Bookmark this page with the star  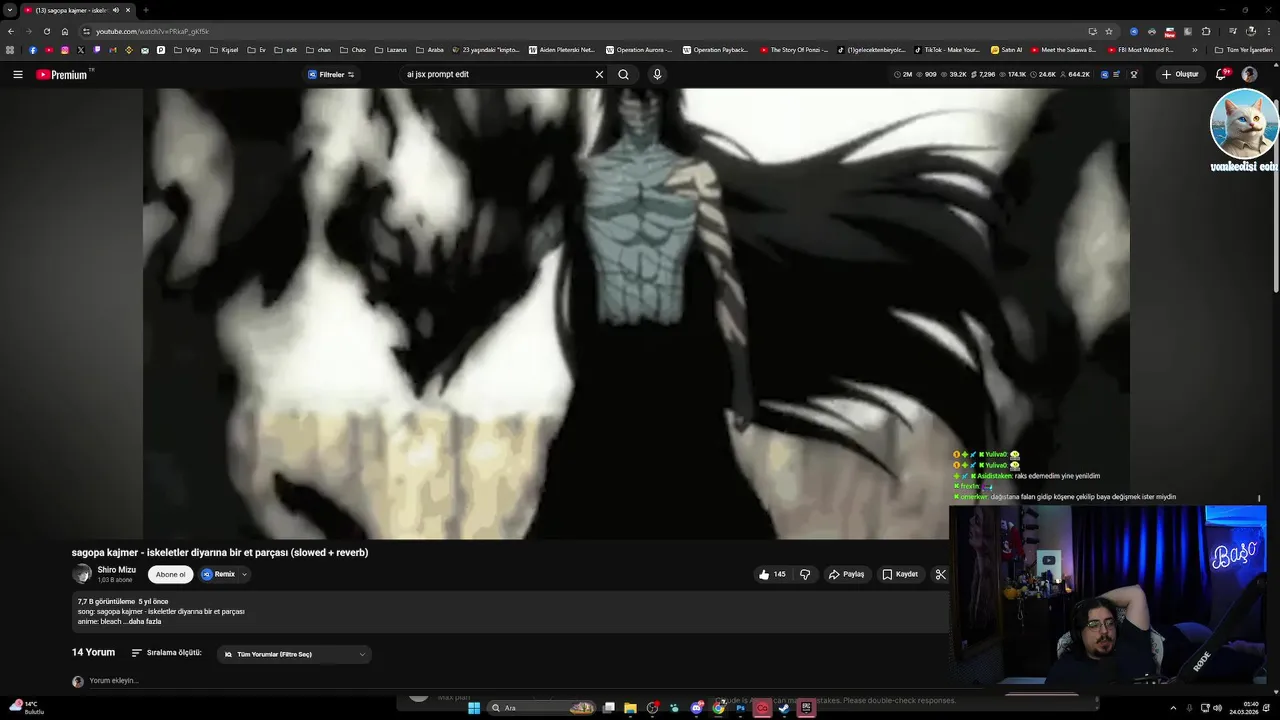[1109, 31]
